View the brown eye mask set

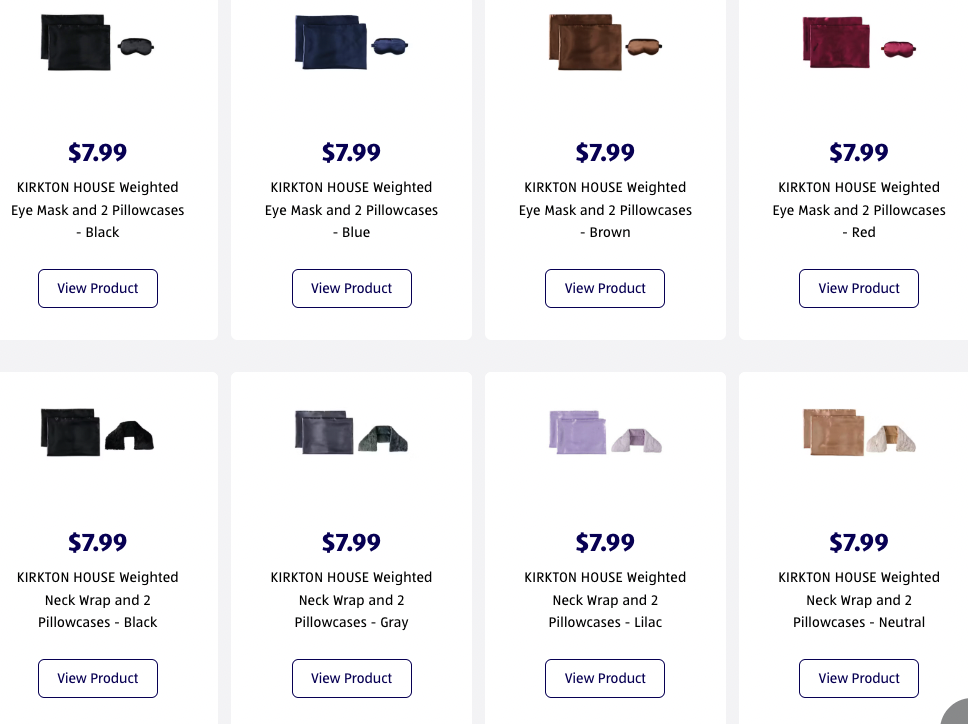click(605, 288)
